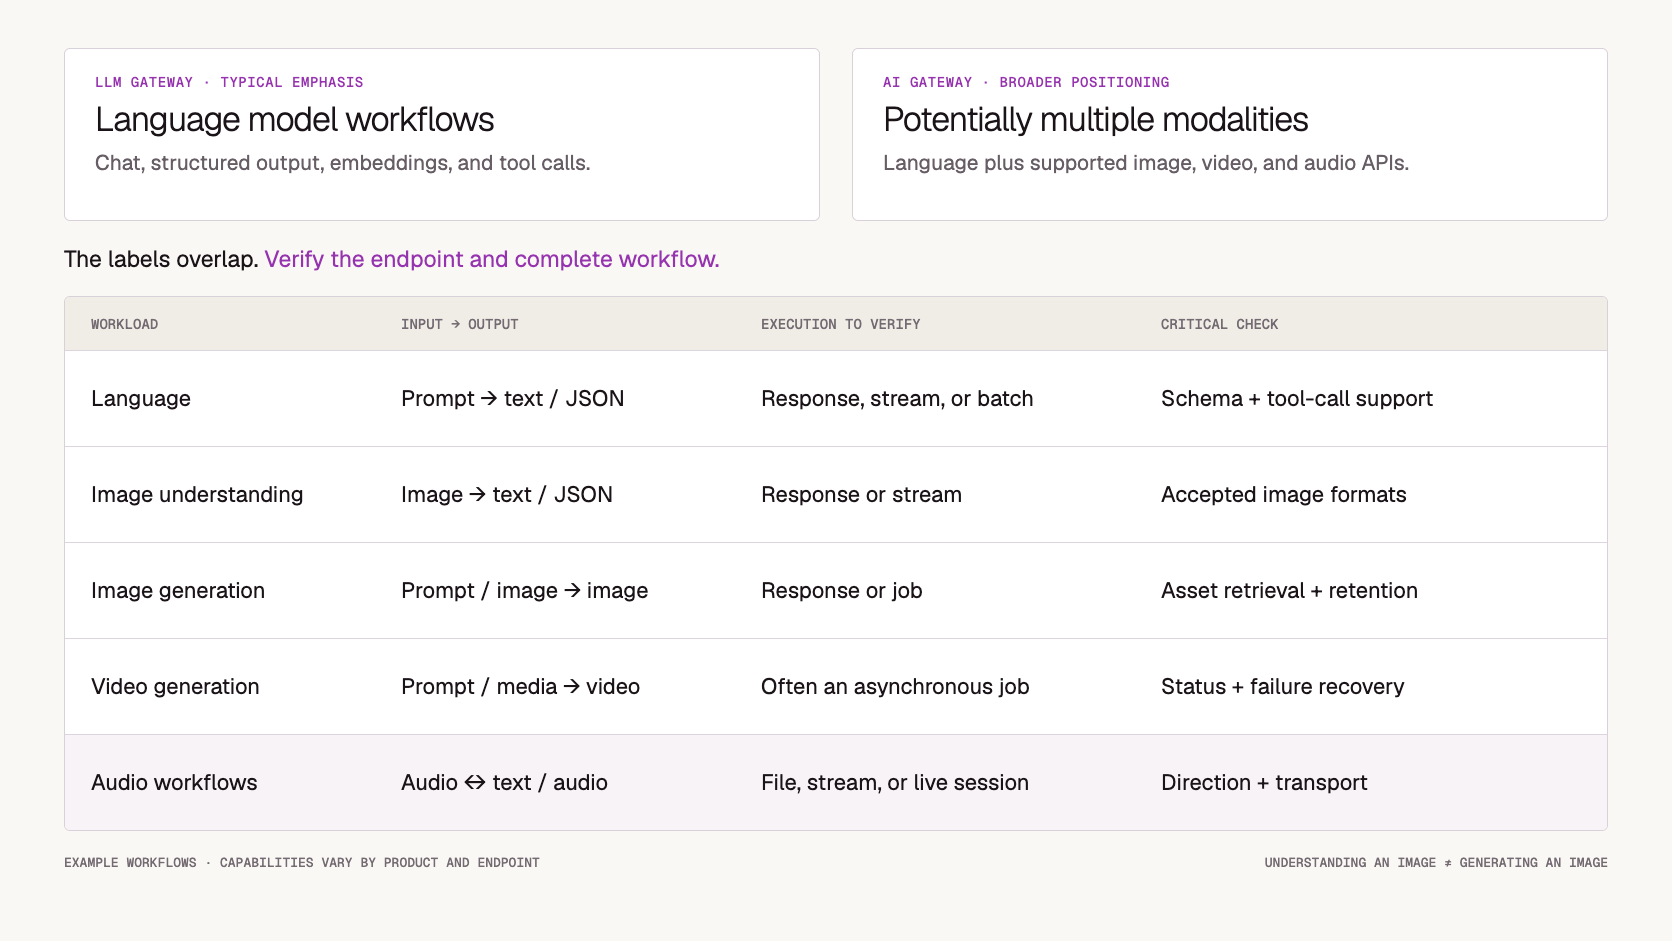Screen dimensions: 1672x941
Task: Select 'LLM GATEWAY · TYPICAL EMPHASIS' label
Action: pos(229,82)
